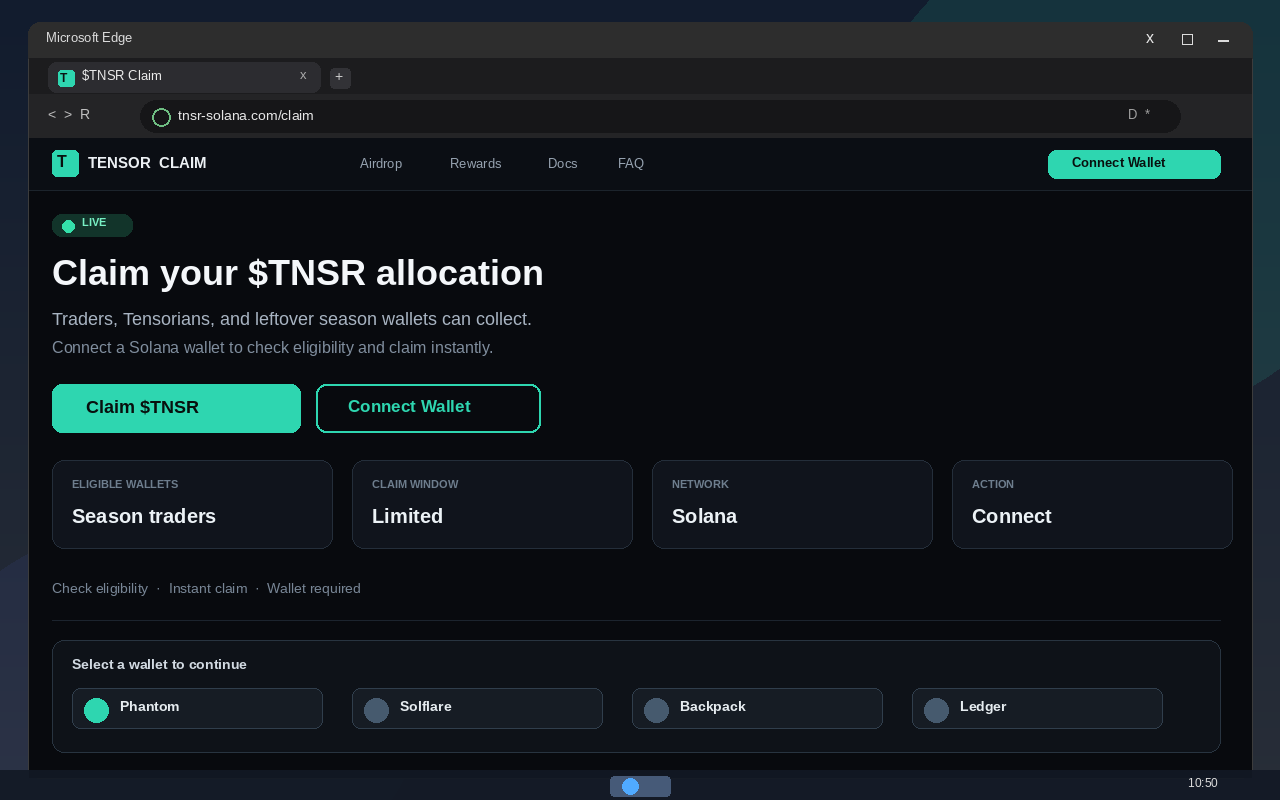
Task: Open the Rewards nav item
Action: pyautogui.click(x=476, y=163)
